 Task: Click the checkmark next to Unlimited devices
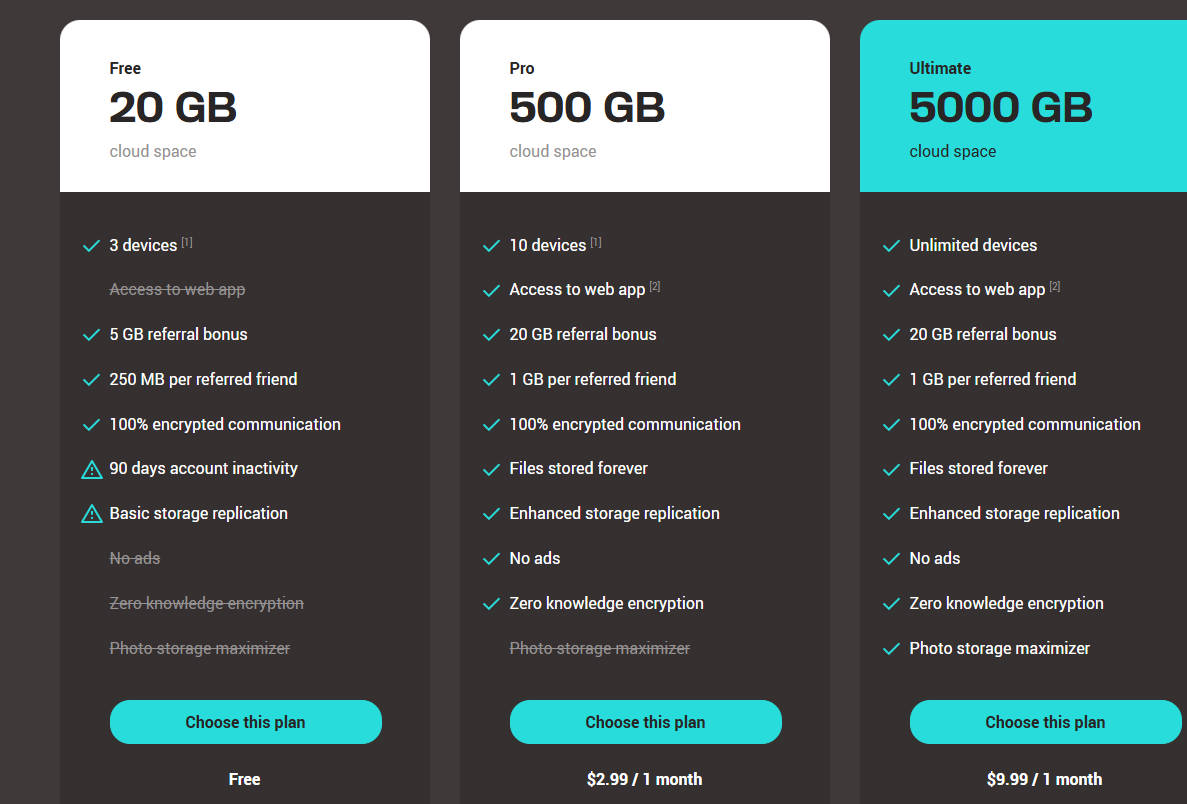coord(891,246)
